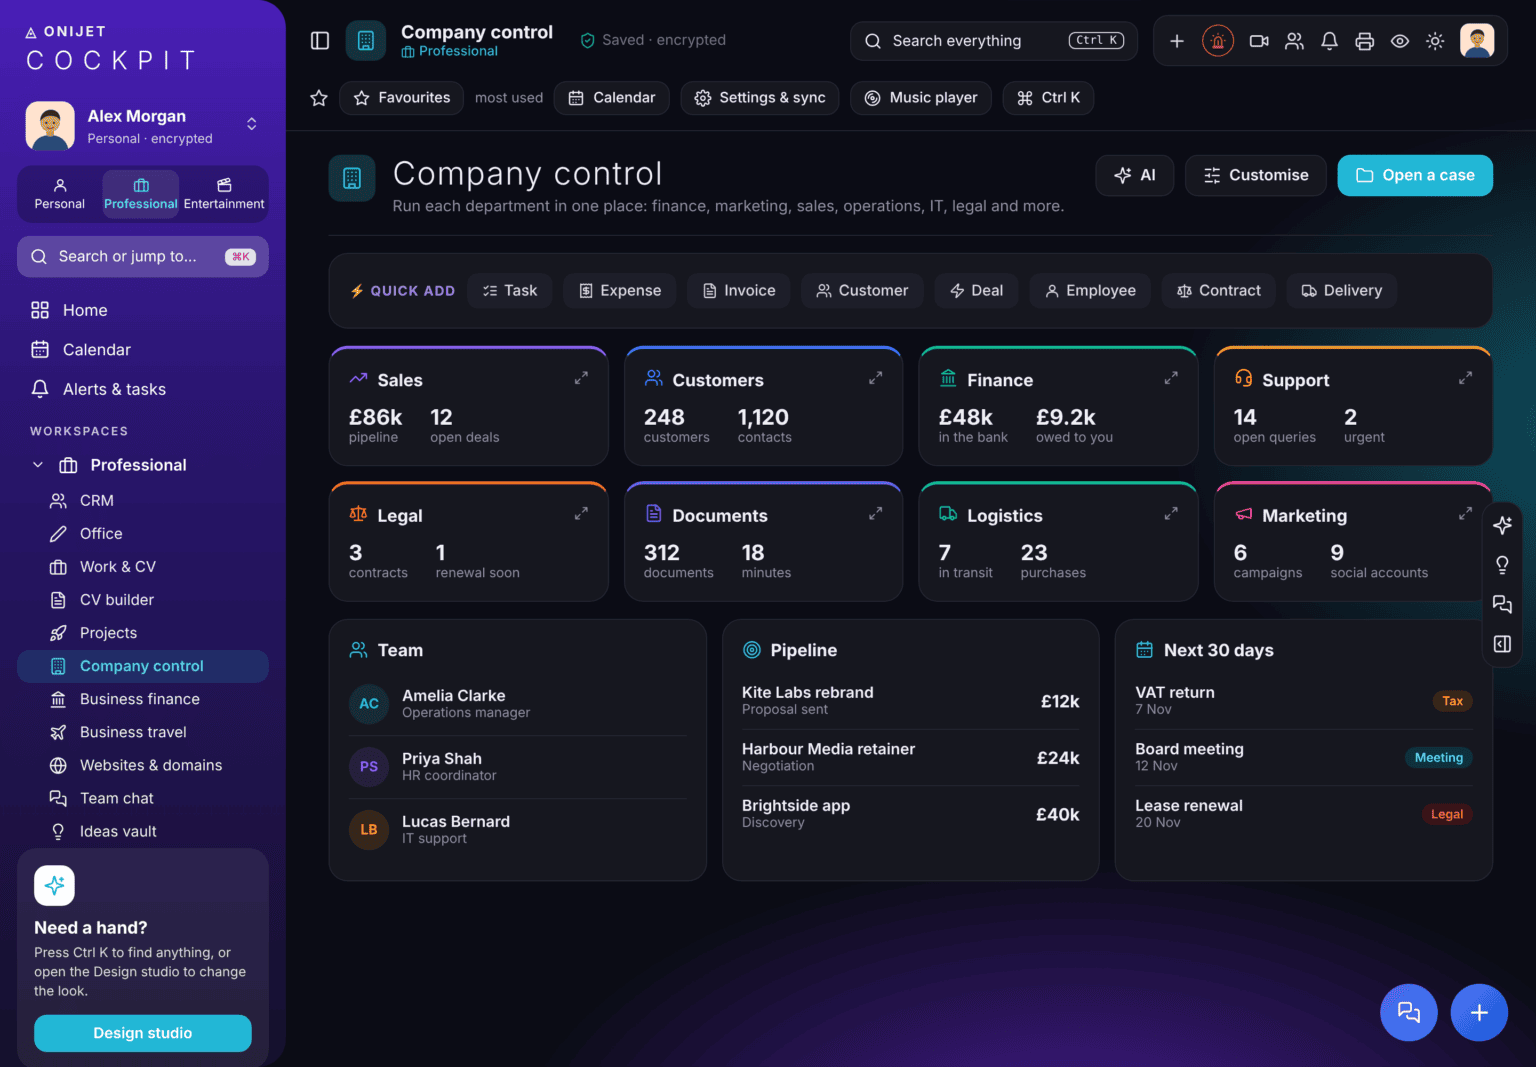Open the Customise button
The width and height of the screenshot is (1536, 1067).
point(1256,175)
